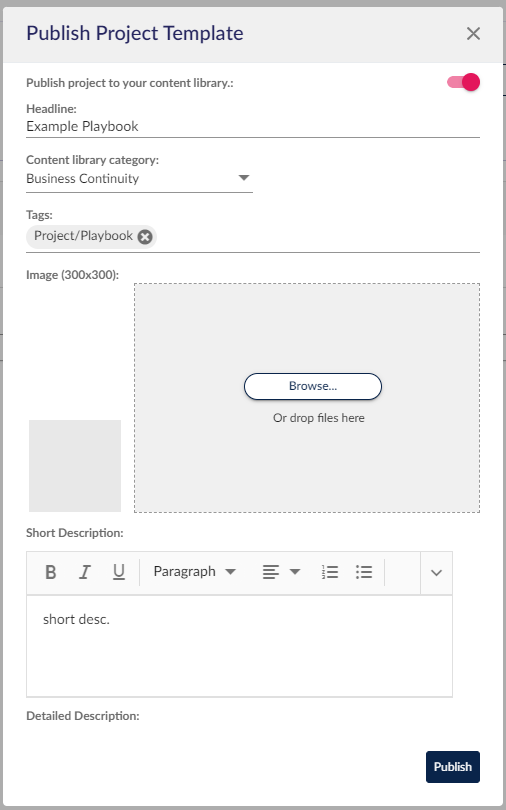Screen dimensions: 506x810
Task: Insert a bulleted list
Action: point(364,572)
